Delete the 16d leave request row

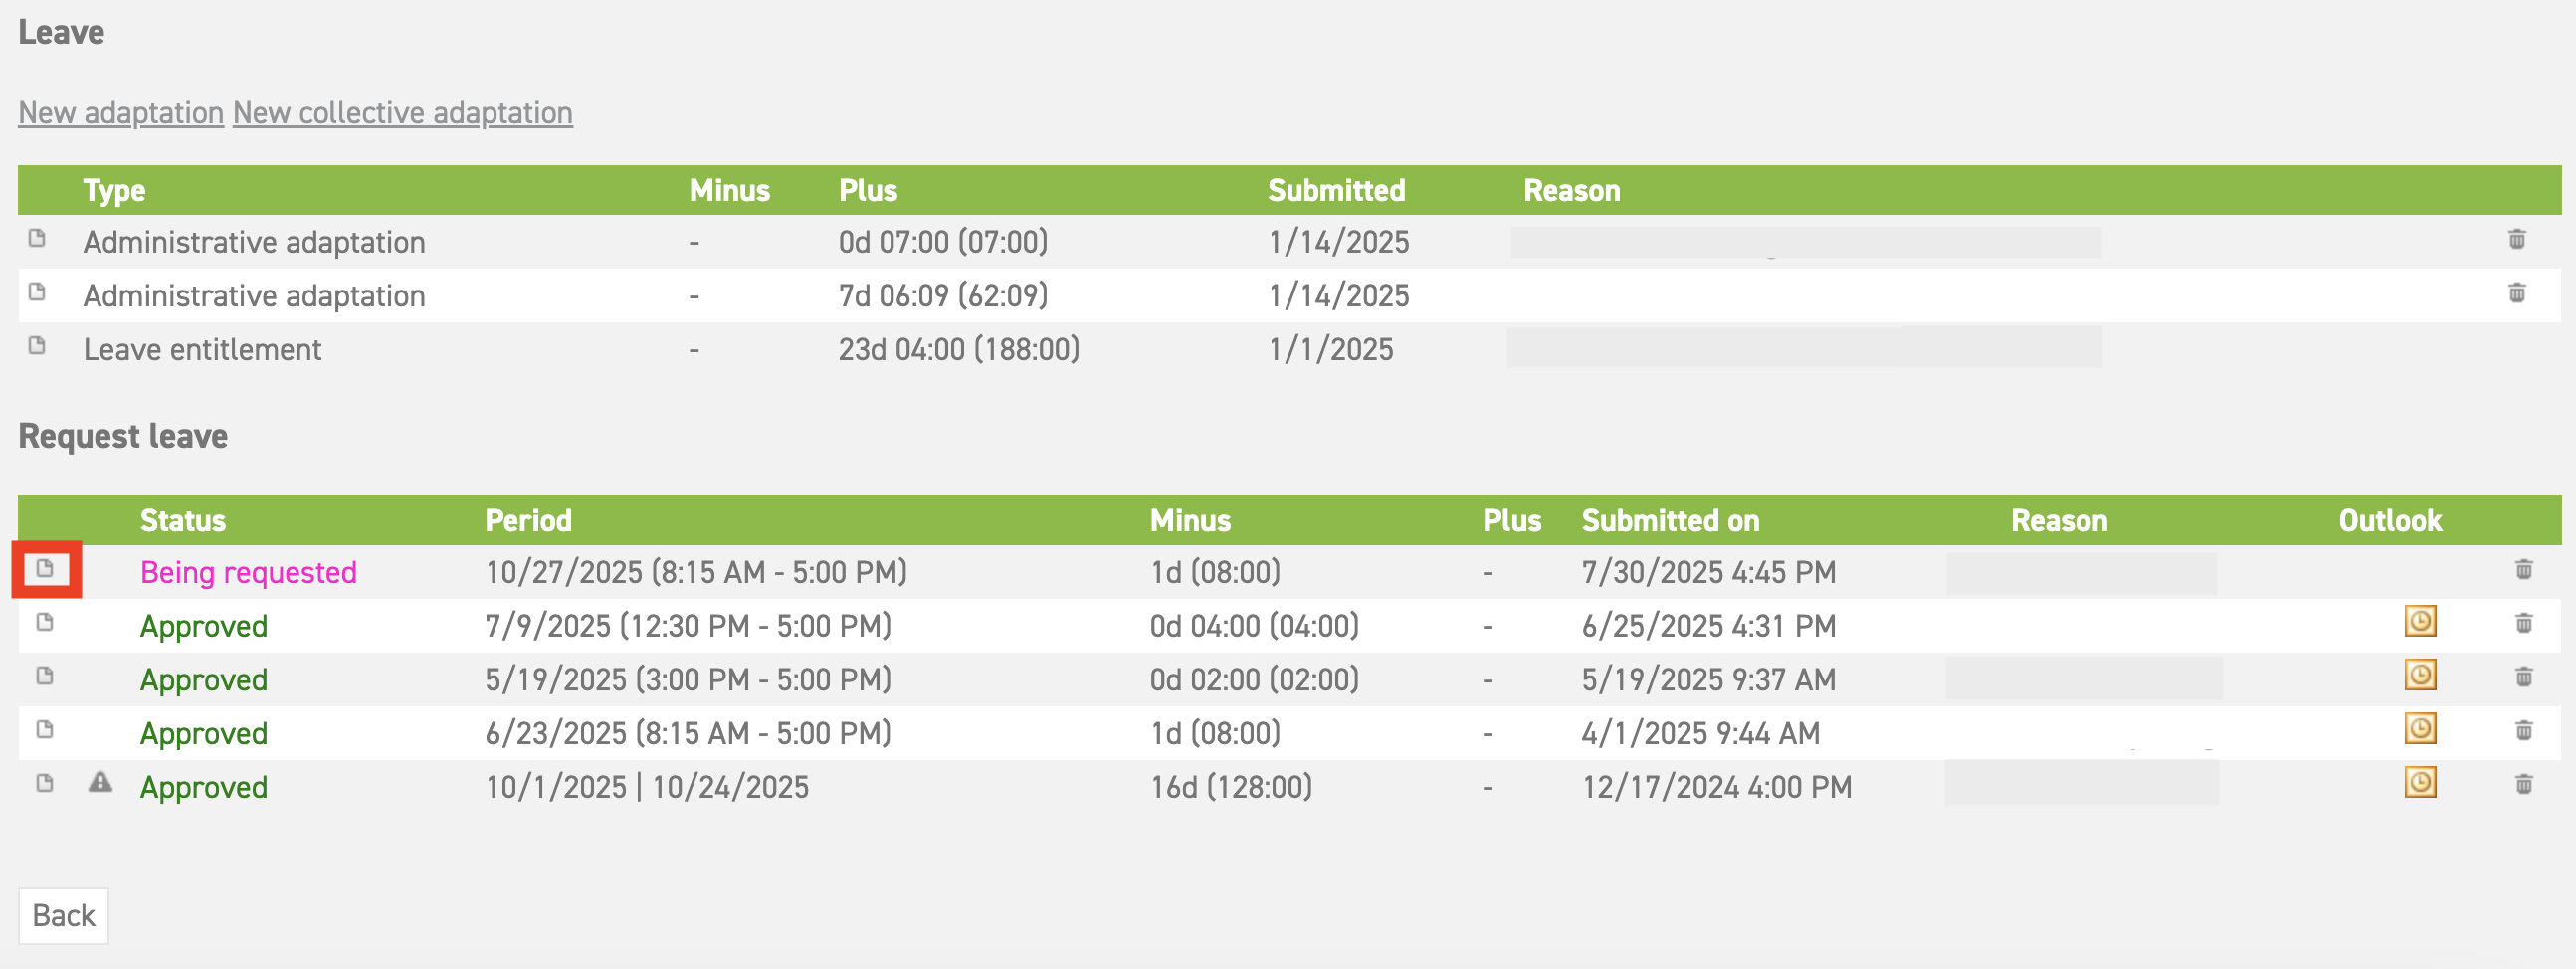pyautogui.click(x=2523, y=784)
